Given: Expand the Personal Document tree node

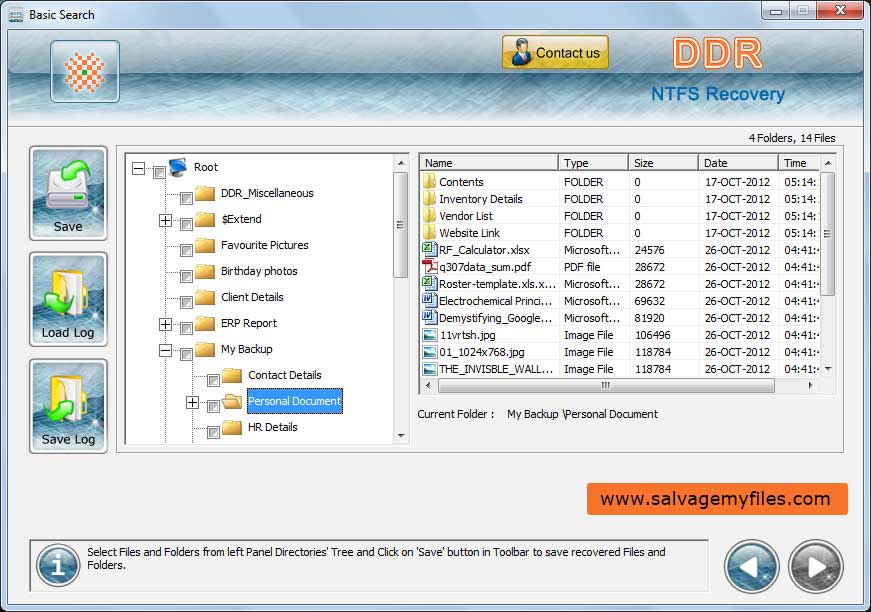Looking at the screenshot, I should coord(192,402).
